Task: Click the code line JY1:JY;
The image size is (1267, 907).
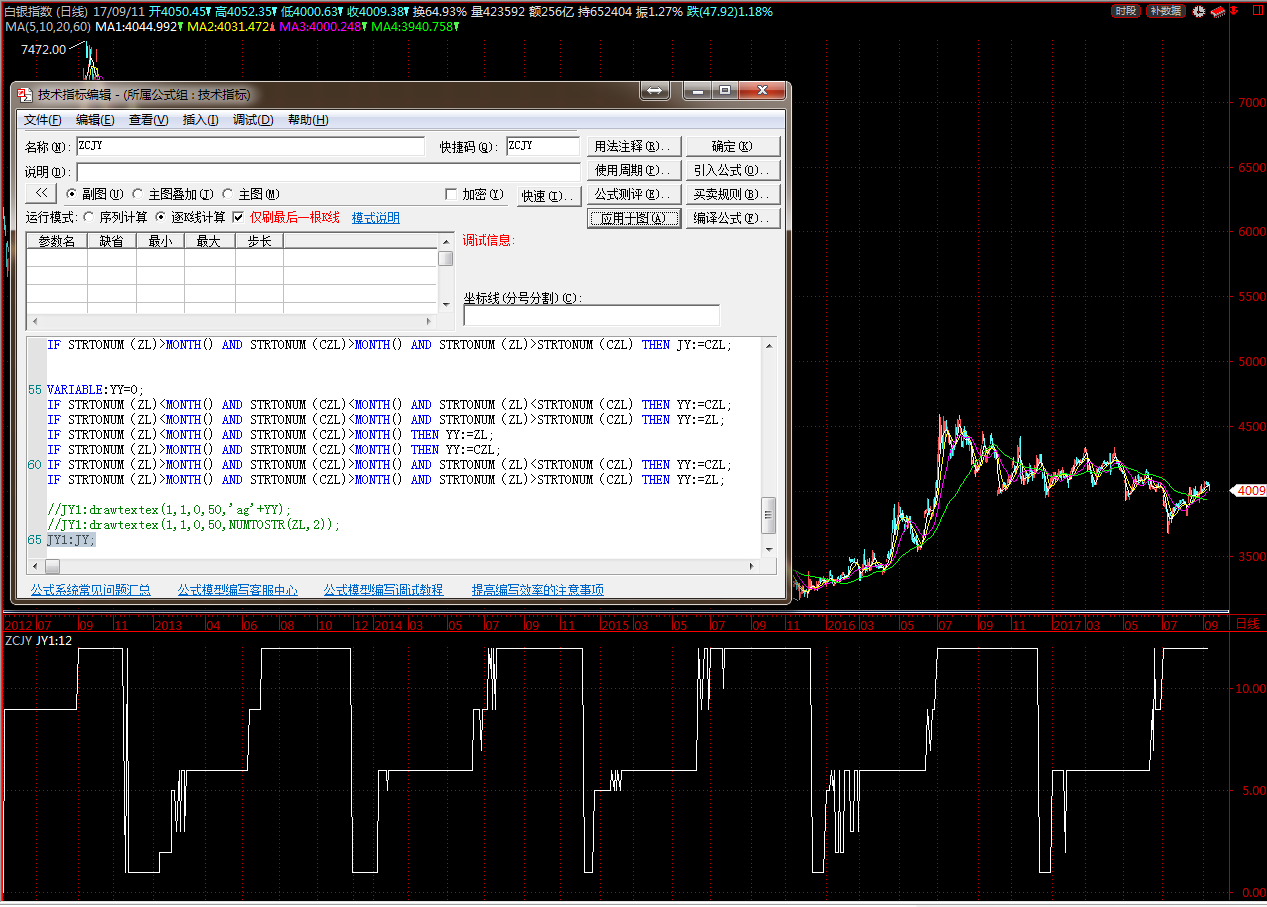Action: [x=71, y=539]
